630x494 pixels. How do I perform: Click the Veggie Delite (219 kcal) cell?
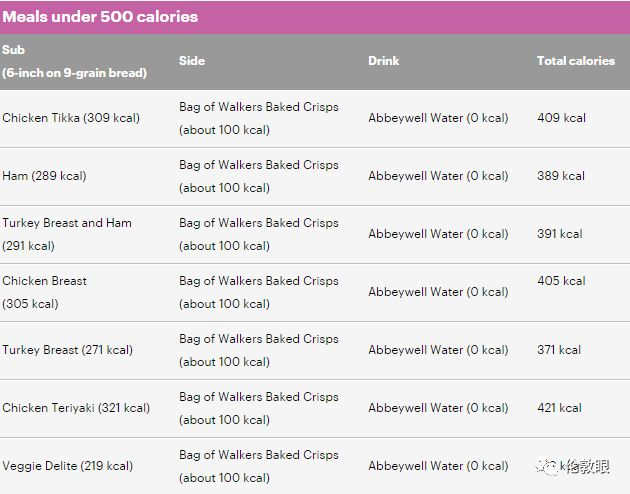[x=67, y=466]
